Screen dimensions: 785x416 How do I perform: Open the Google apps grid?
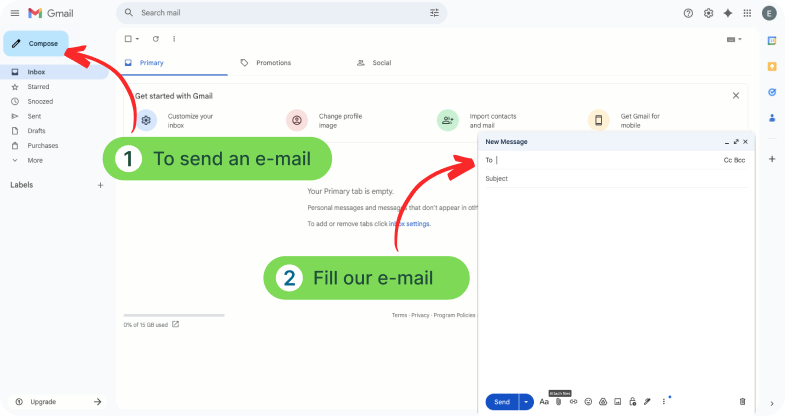(x=747, y=14)
